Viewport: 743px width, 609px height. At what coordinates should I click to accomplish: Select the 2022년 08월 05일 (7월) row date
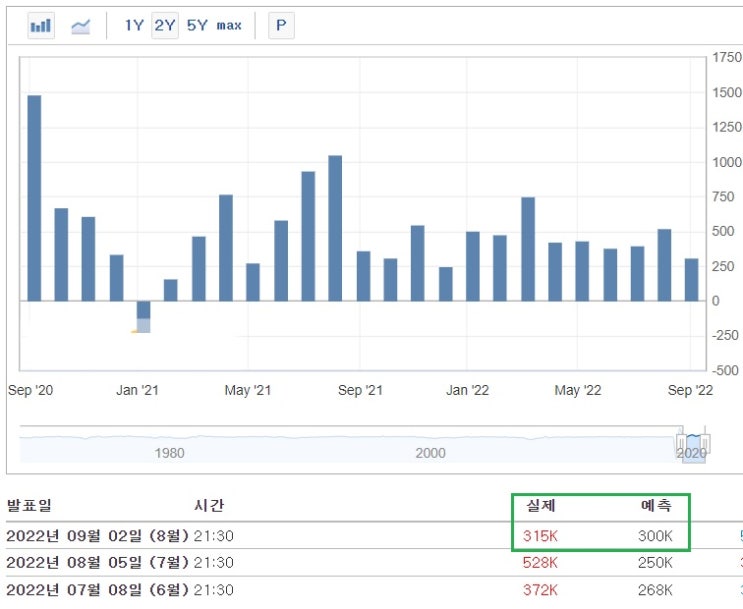(98, 563)
